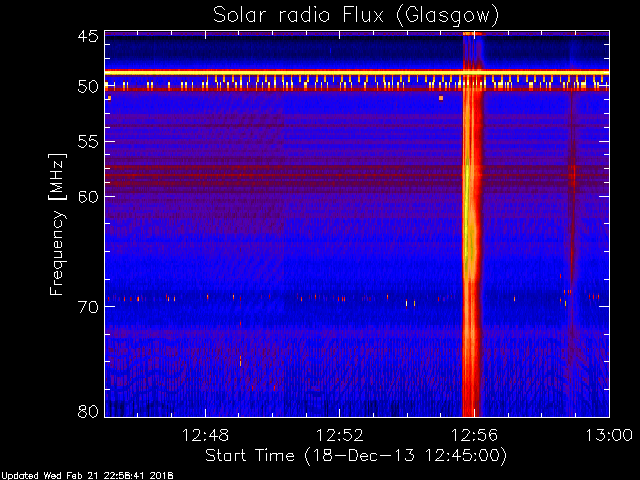Select the 12:56 time tick label
This screenshot has width=640, height=480.
click(474, 435)
